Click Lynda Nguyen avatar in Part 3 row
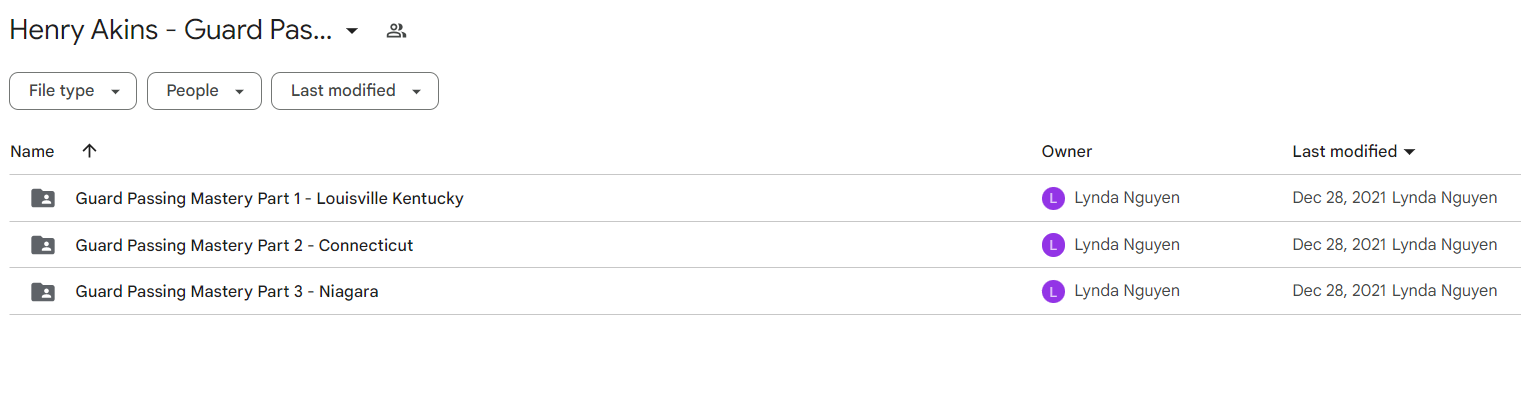Screen dimensions: 1521x409 (x=1053, y=292)
